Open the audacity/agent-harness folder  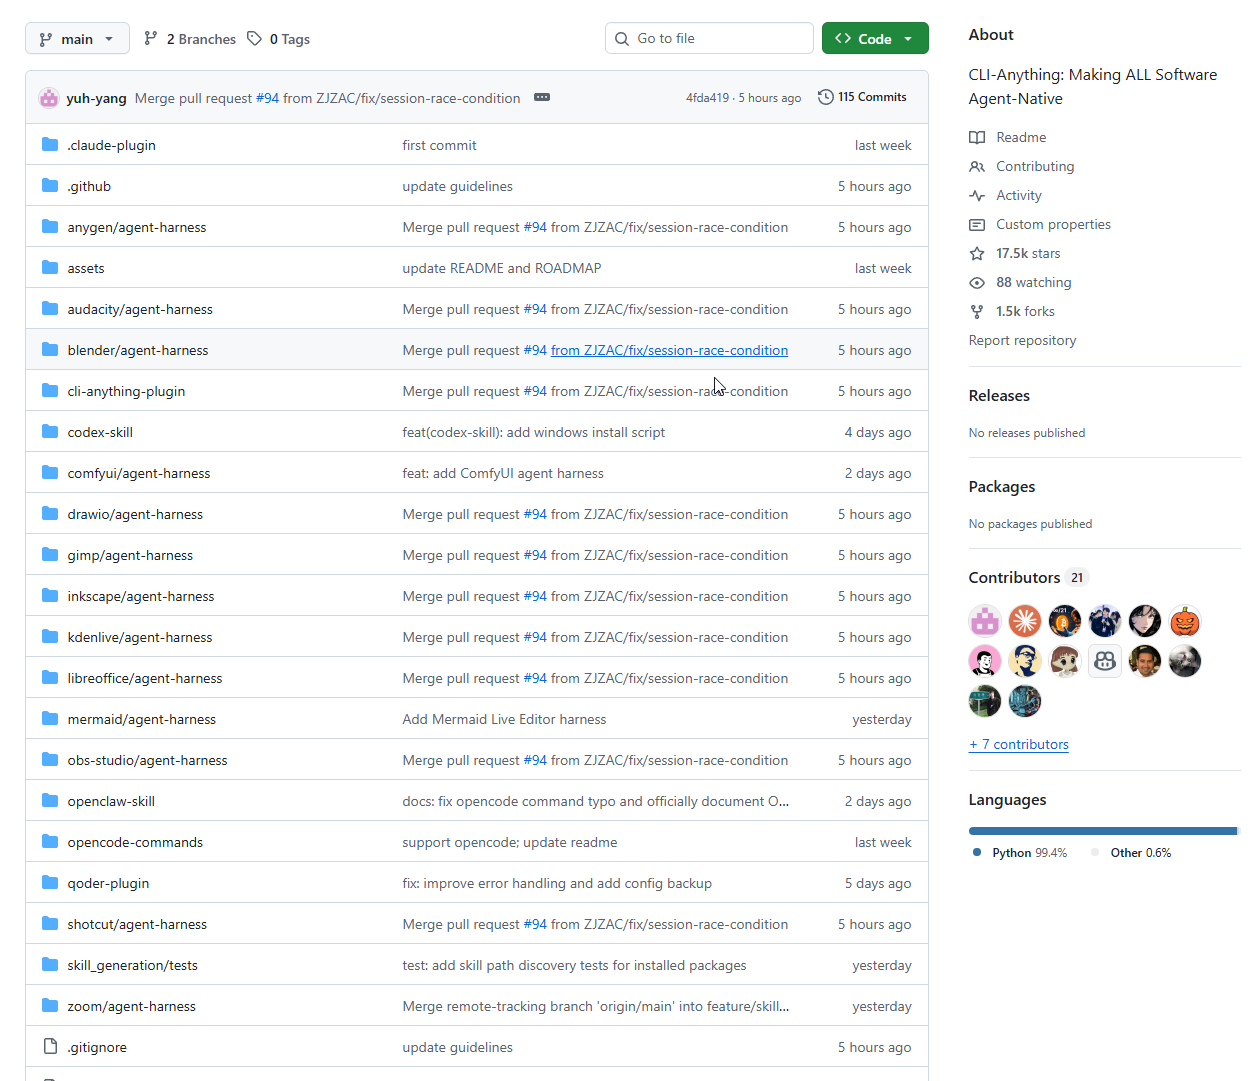point(140,309)
